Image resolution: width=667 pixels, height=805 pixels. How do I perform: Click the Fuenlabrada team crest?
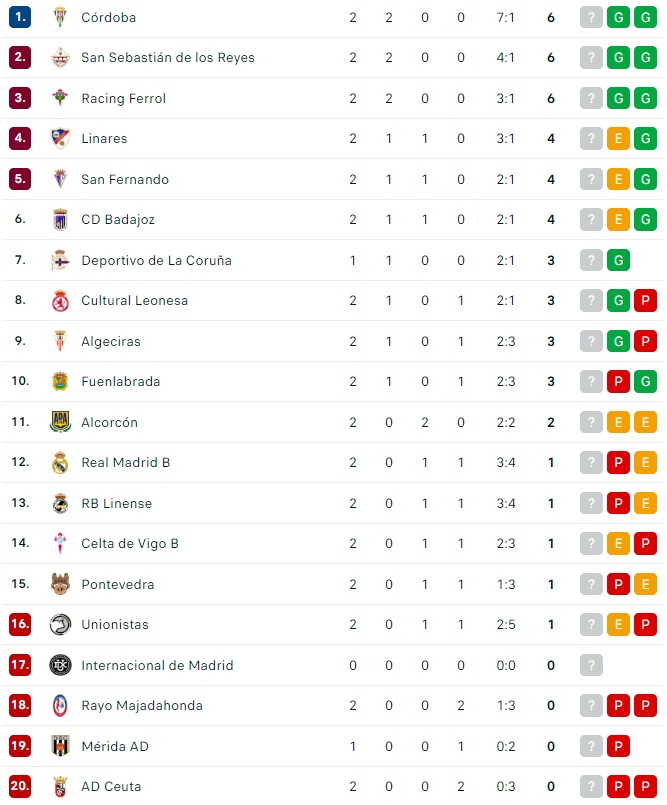[x=60, y=381]
